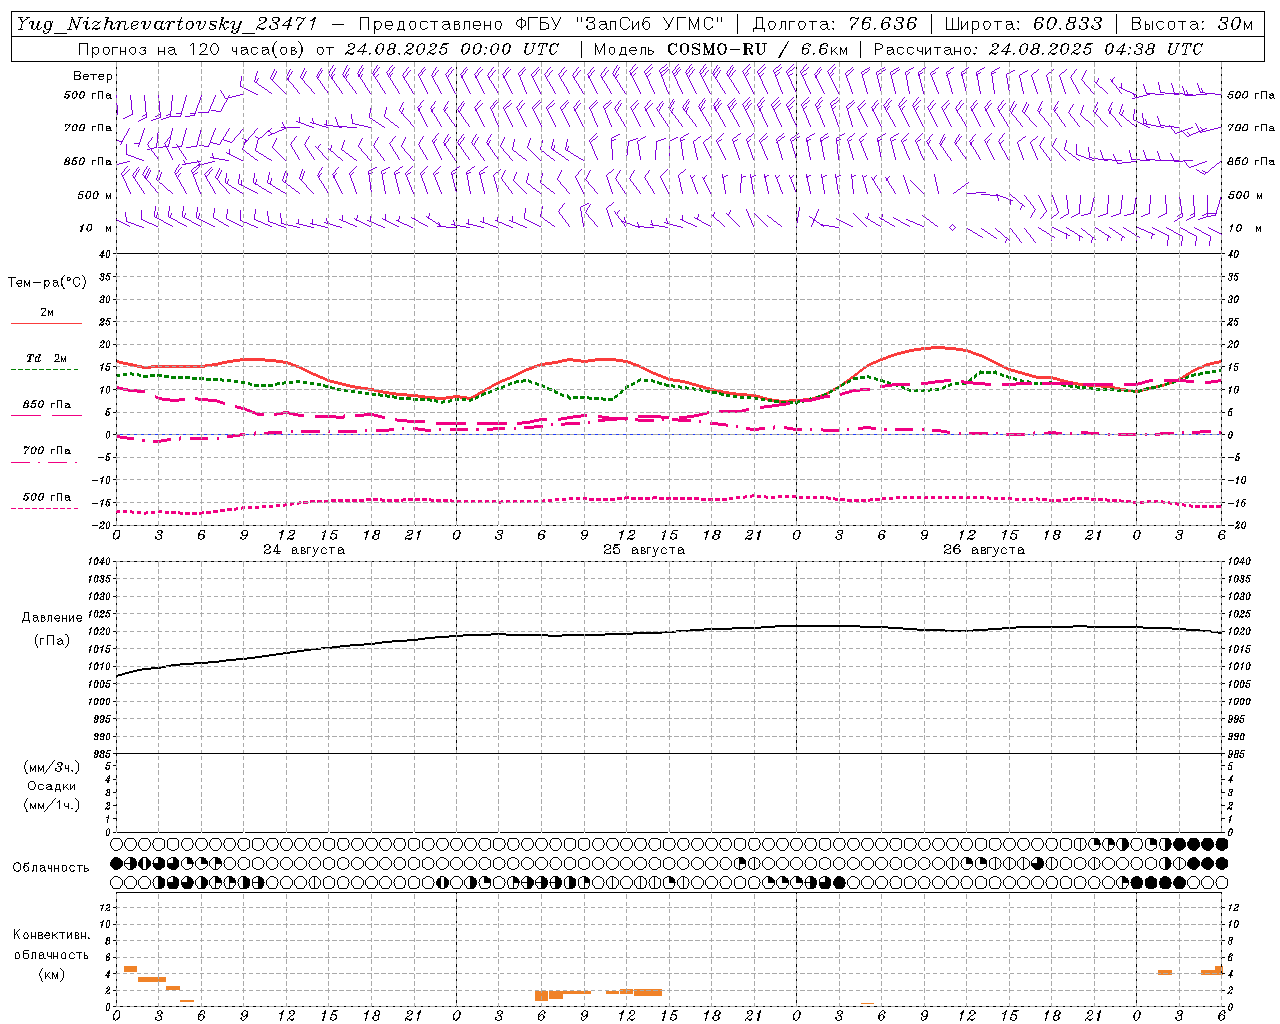Image resolution: width=1280 pixels, height=1024 pixels.
Task: Click the elevation text Высота: 30м
Action: (x=1192, y=24)
